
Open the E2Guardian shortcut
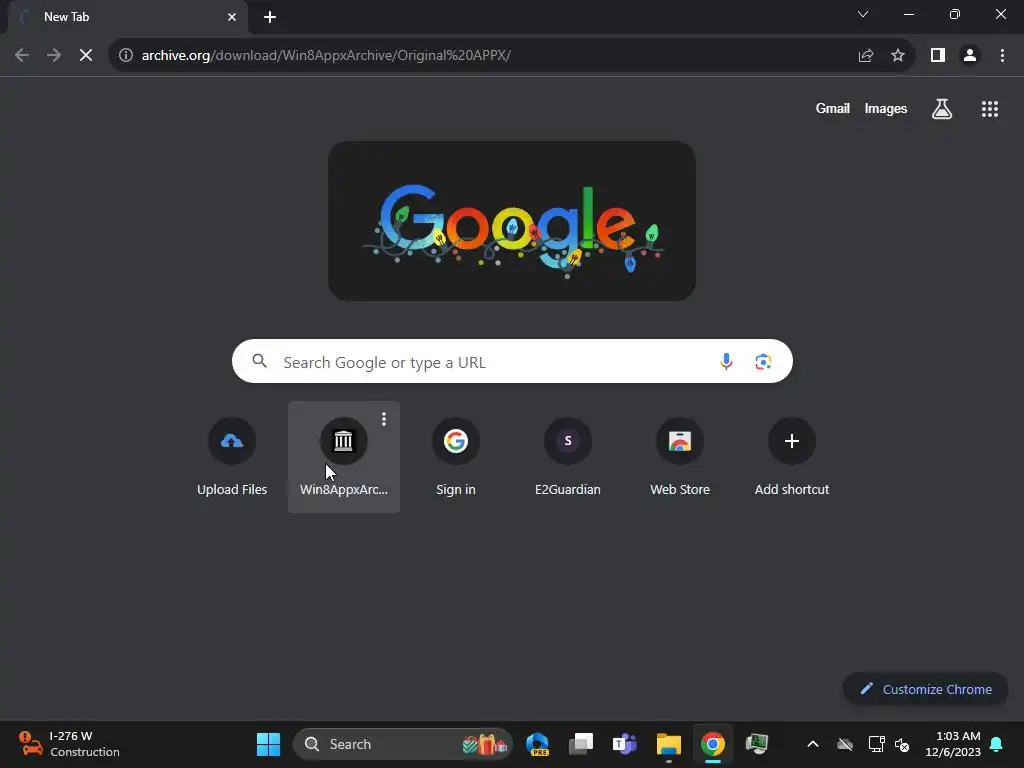point(568,457)
